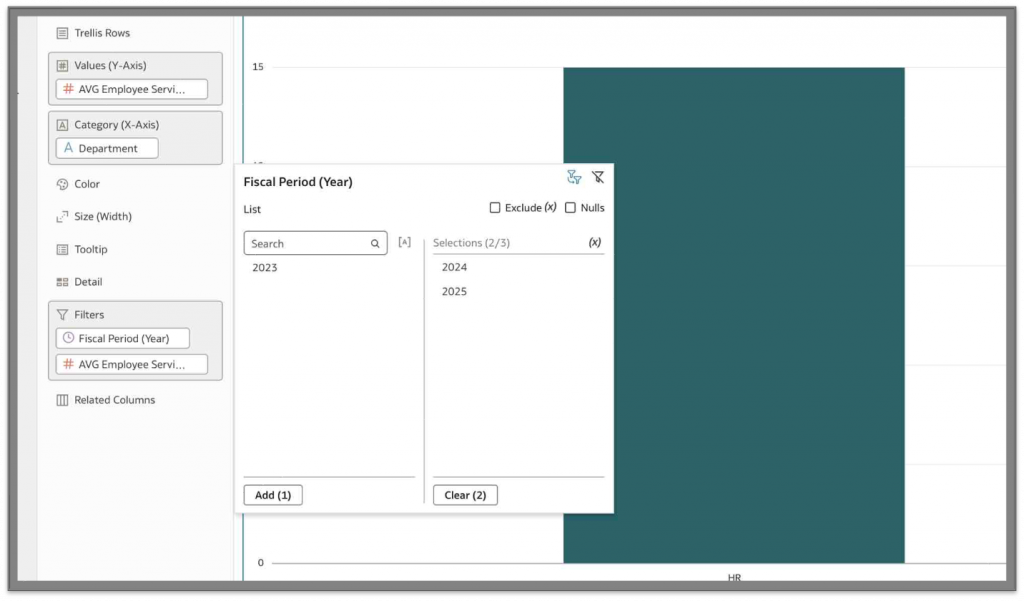The width and height of the screenshot is (1024, 601).
Task: Select the Trellis Rows icon
Action: (x=63, y=32)
